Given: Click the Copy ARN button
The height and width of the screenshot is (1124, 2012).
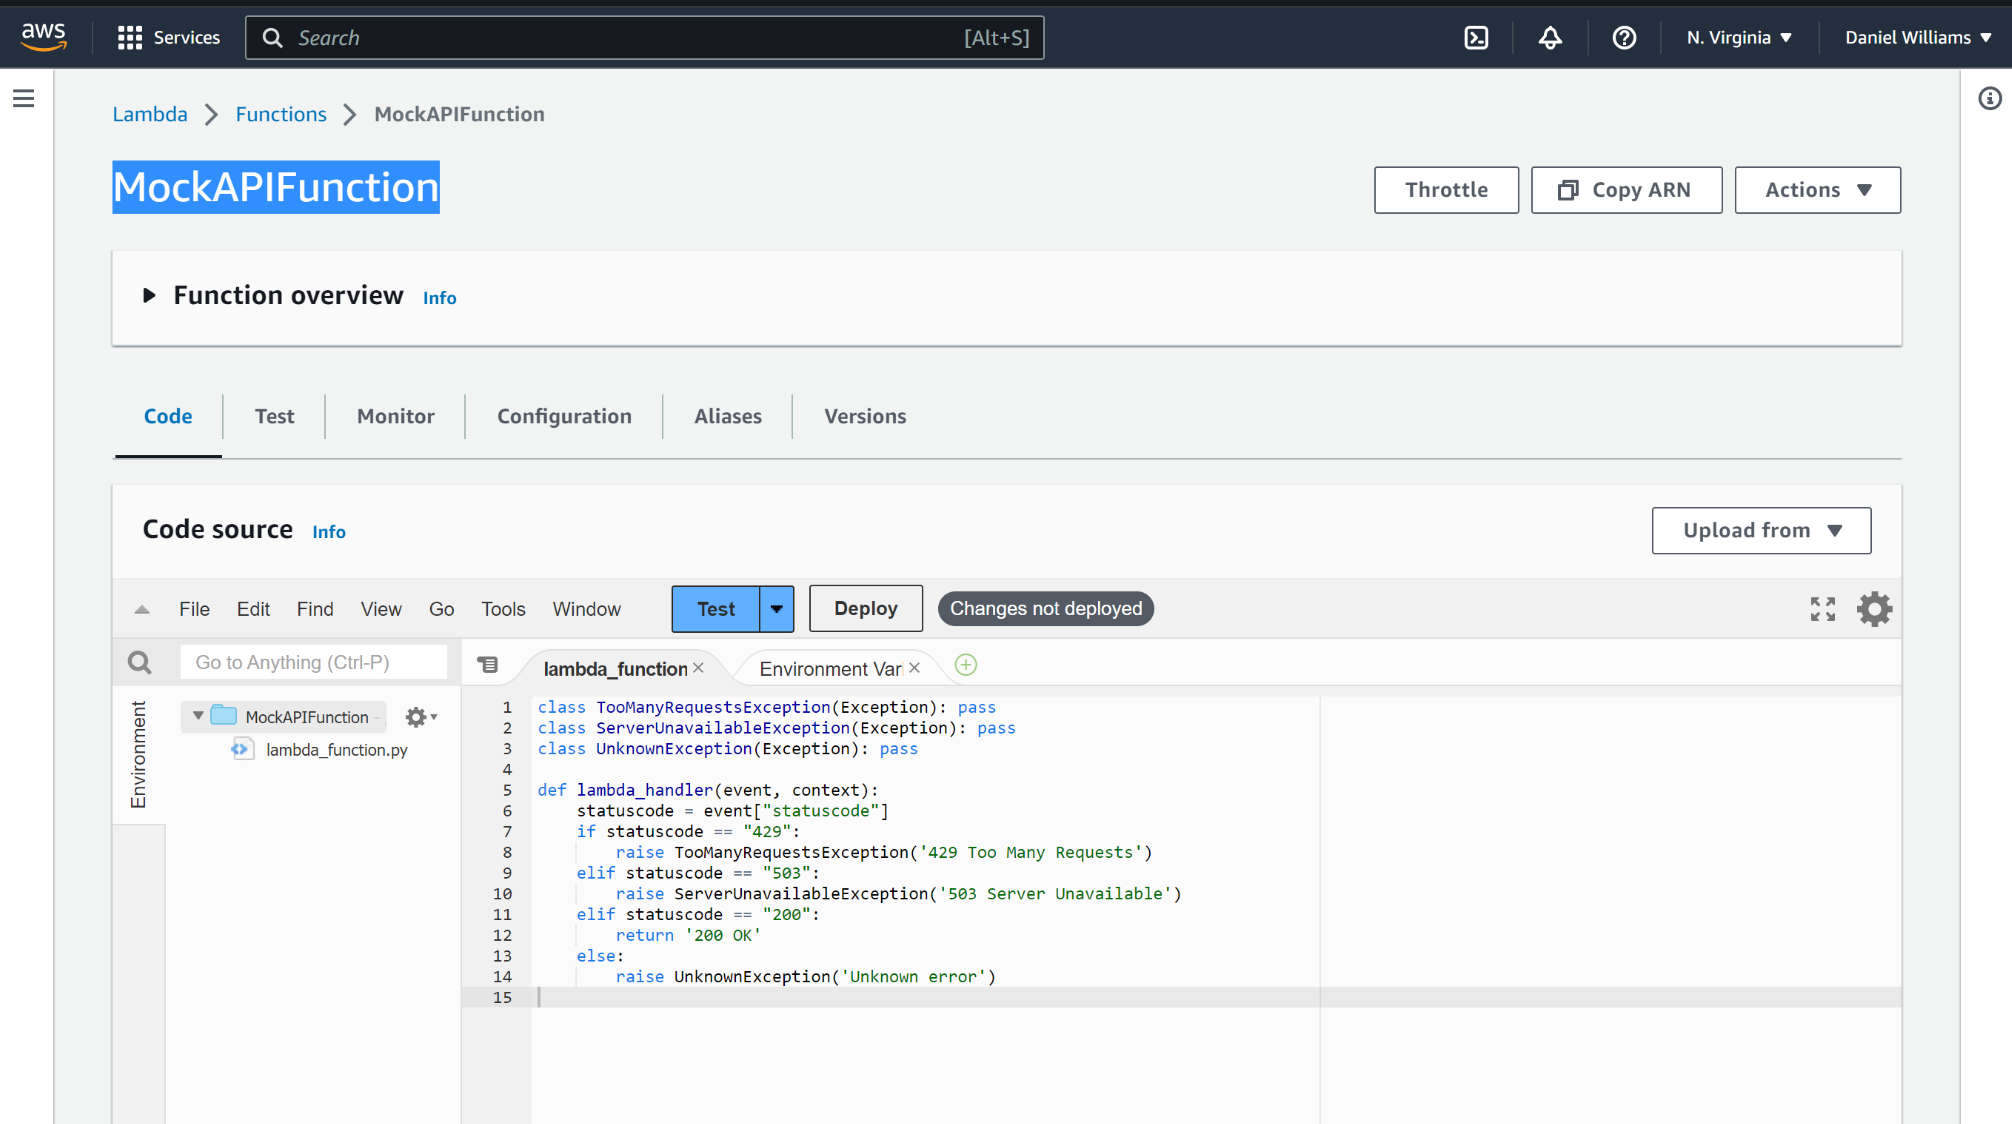Looking at the screenshot, I should coord(1626,190).
